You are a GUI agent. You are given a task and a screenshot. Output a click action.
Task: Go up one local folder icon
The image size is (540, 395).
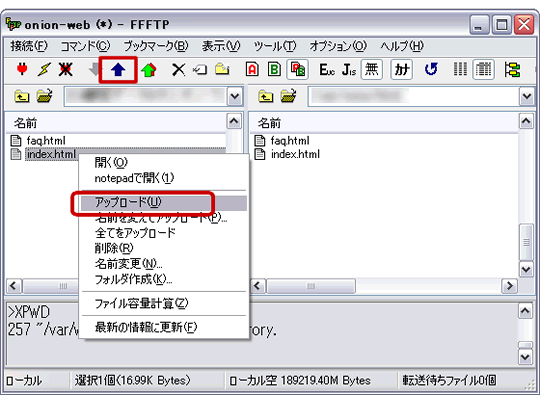click(x=22, y=96)
